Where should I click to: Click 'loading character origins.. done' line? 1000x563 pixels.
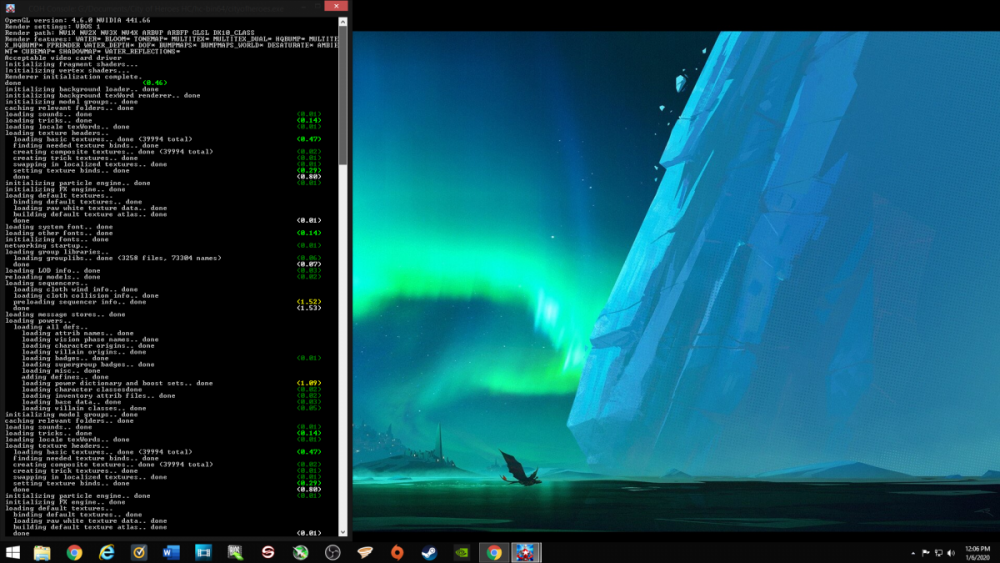pos(88,346)
